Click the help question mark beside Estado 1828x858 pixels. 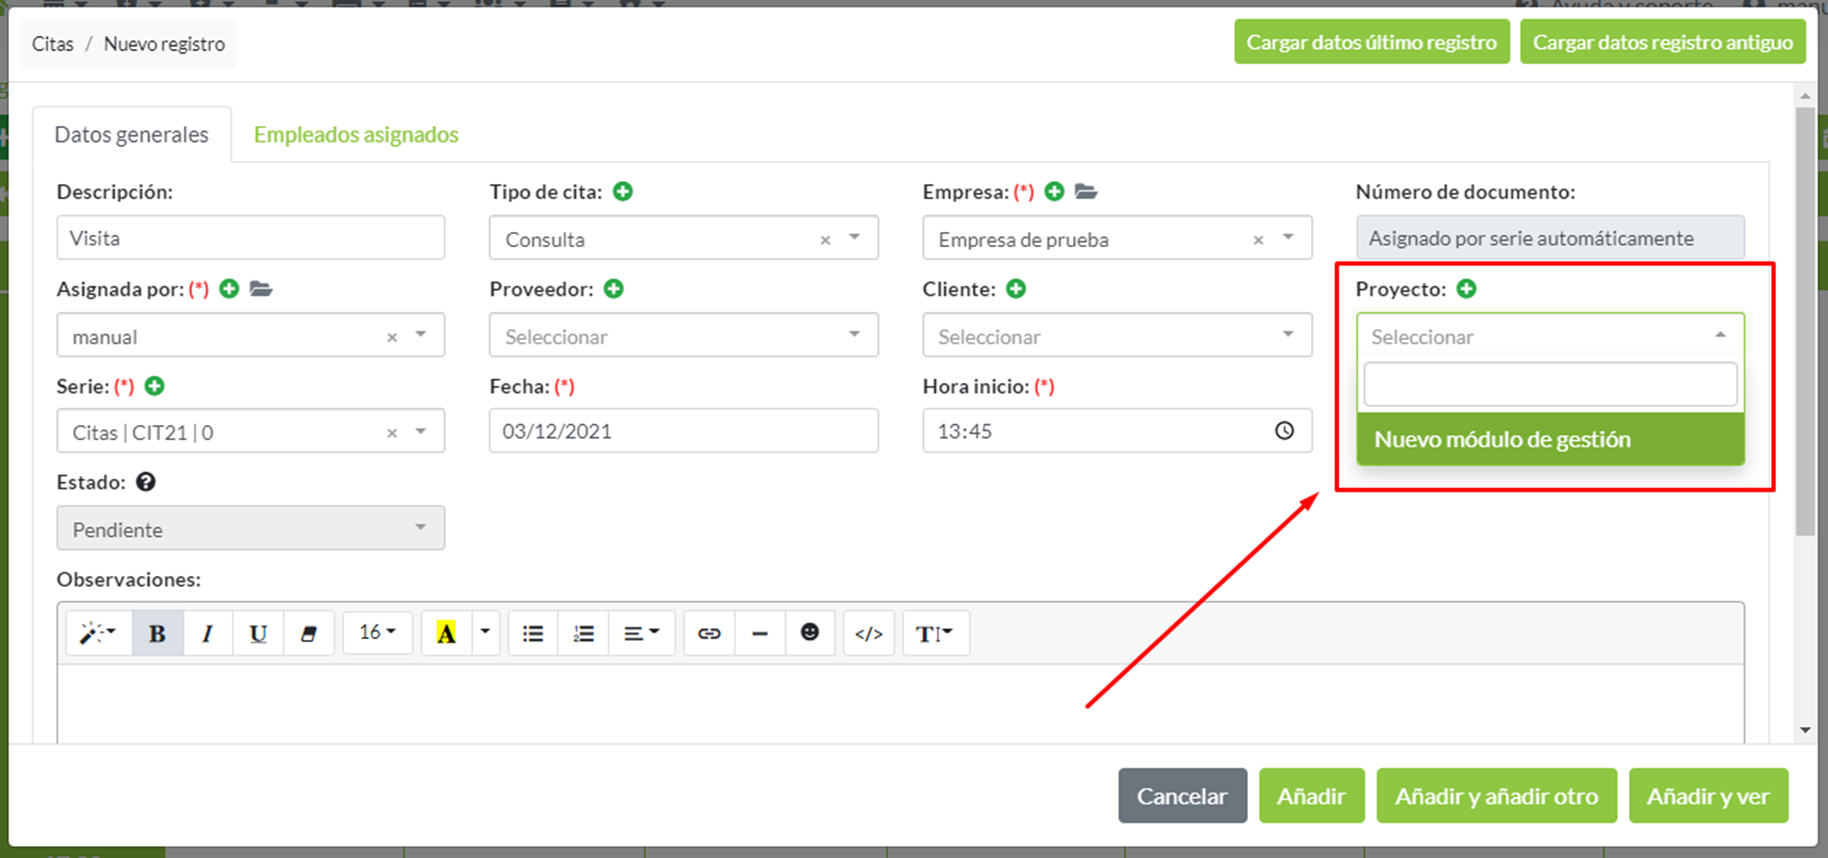pyautogui.click(x=146, y=482)
